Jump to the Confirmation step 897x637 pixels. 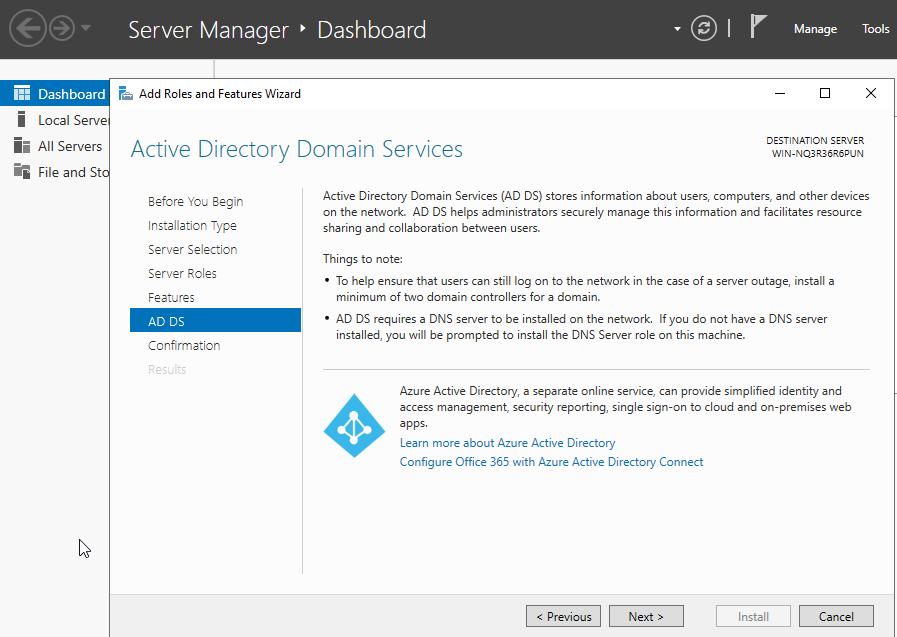tap(184, 345)
